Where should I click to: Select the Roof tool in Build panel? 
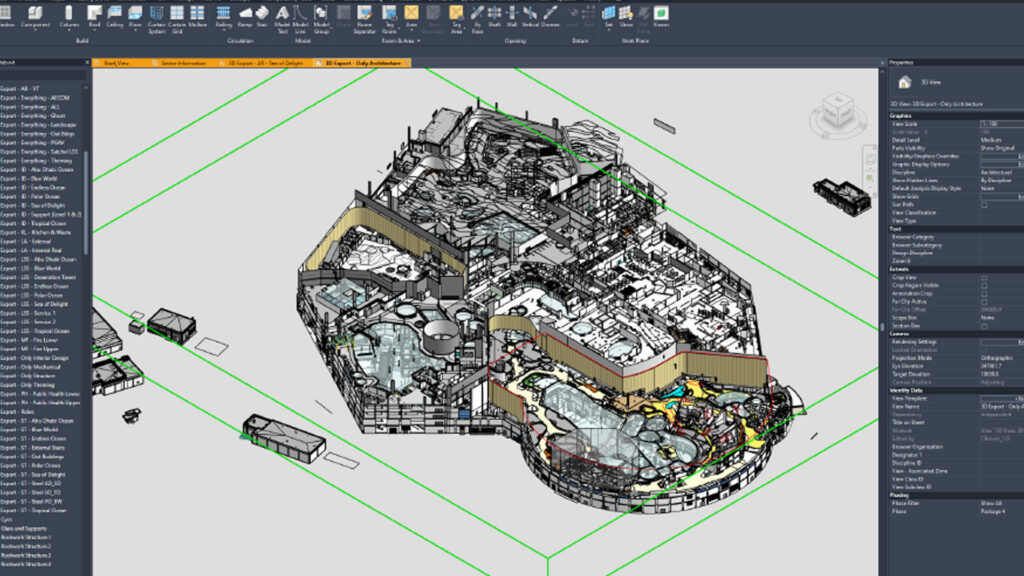[x=95, y=15]
